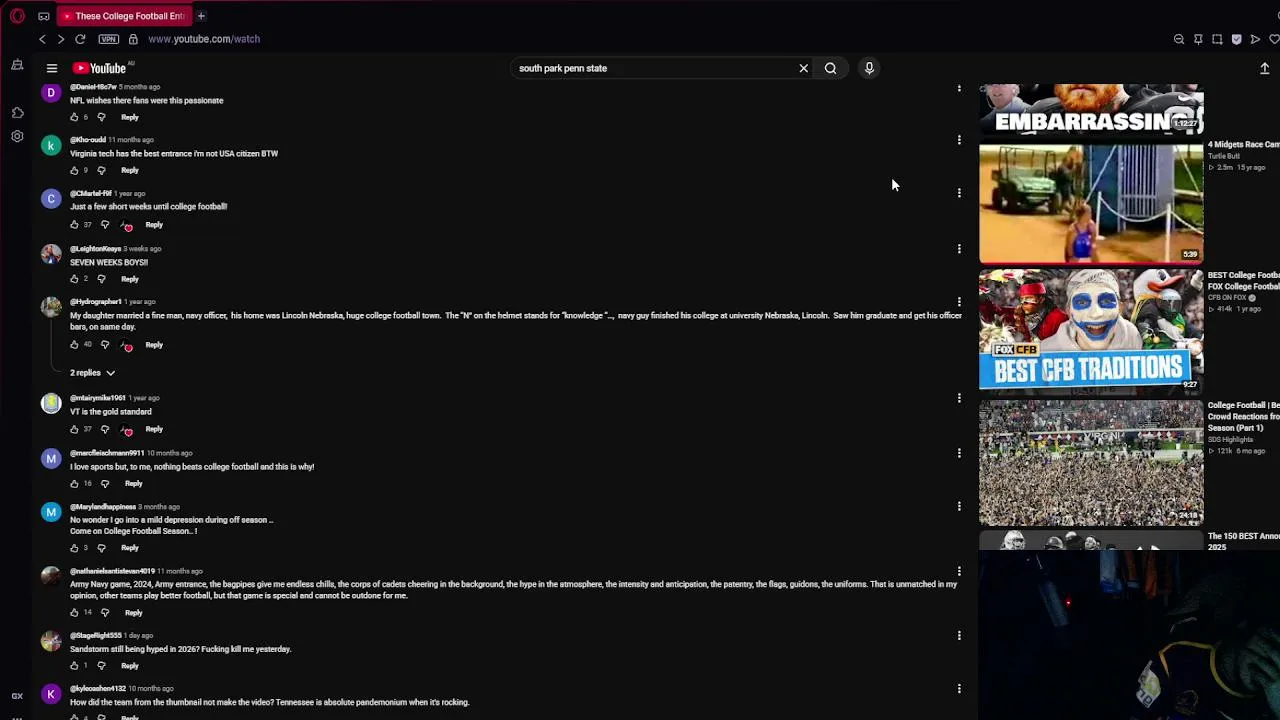1280x720 pixels.
Task: Reply to the 'nothing beats college football' comment
Action: click(134, 484)
